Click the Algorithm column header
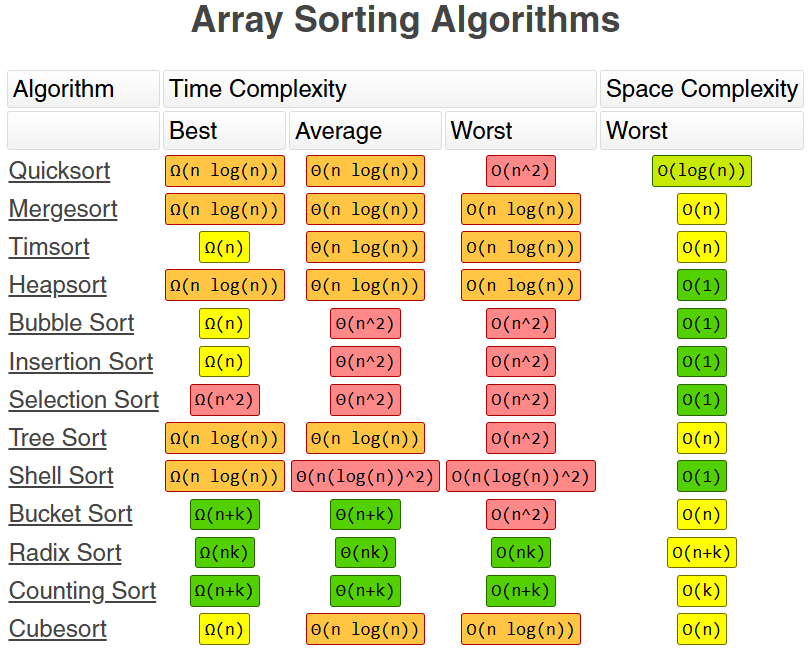This screenshot has height=651, width=809. (83, 89)
